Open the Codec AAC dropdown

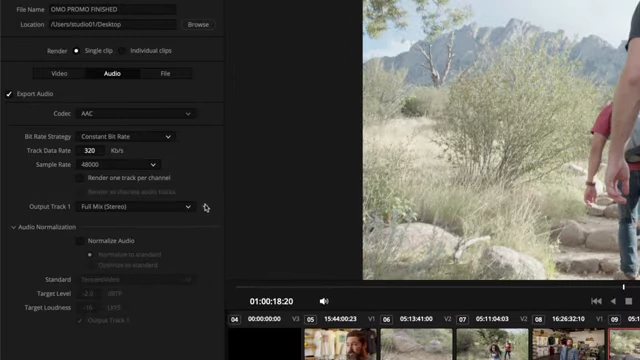[136, 113]
